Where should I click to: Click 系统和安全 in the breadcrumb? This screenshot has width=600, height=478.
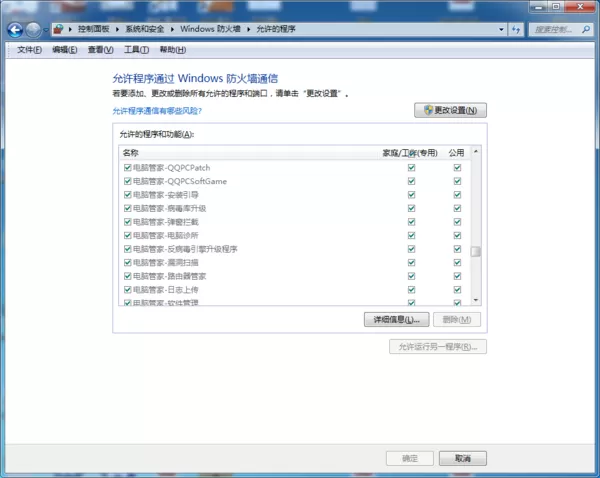[x=145, y=29]
